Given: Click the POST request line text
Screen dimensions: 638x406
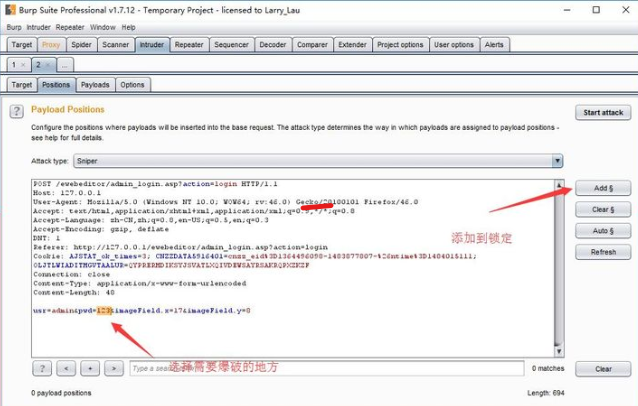Looking at the screenshot, I should [x=155, y=184].
